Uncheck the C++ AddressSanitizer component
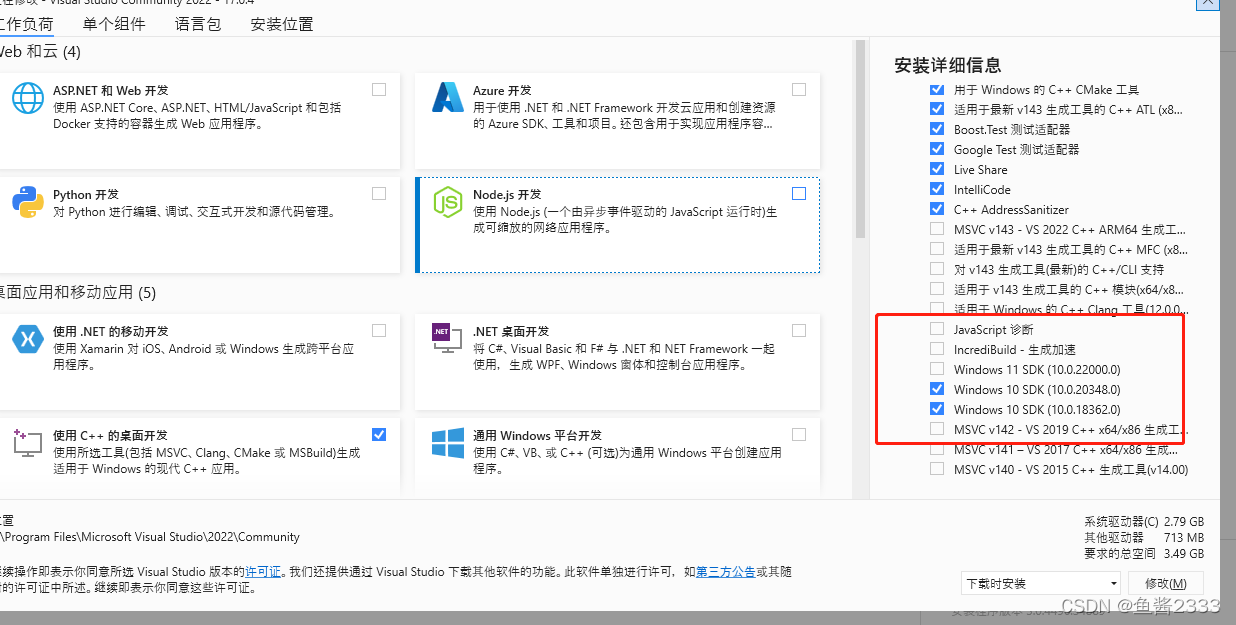Image resolution: width=1236 pixels, height=625 pixels. 937,209
